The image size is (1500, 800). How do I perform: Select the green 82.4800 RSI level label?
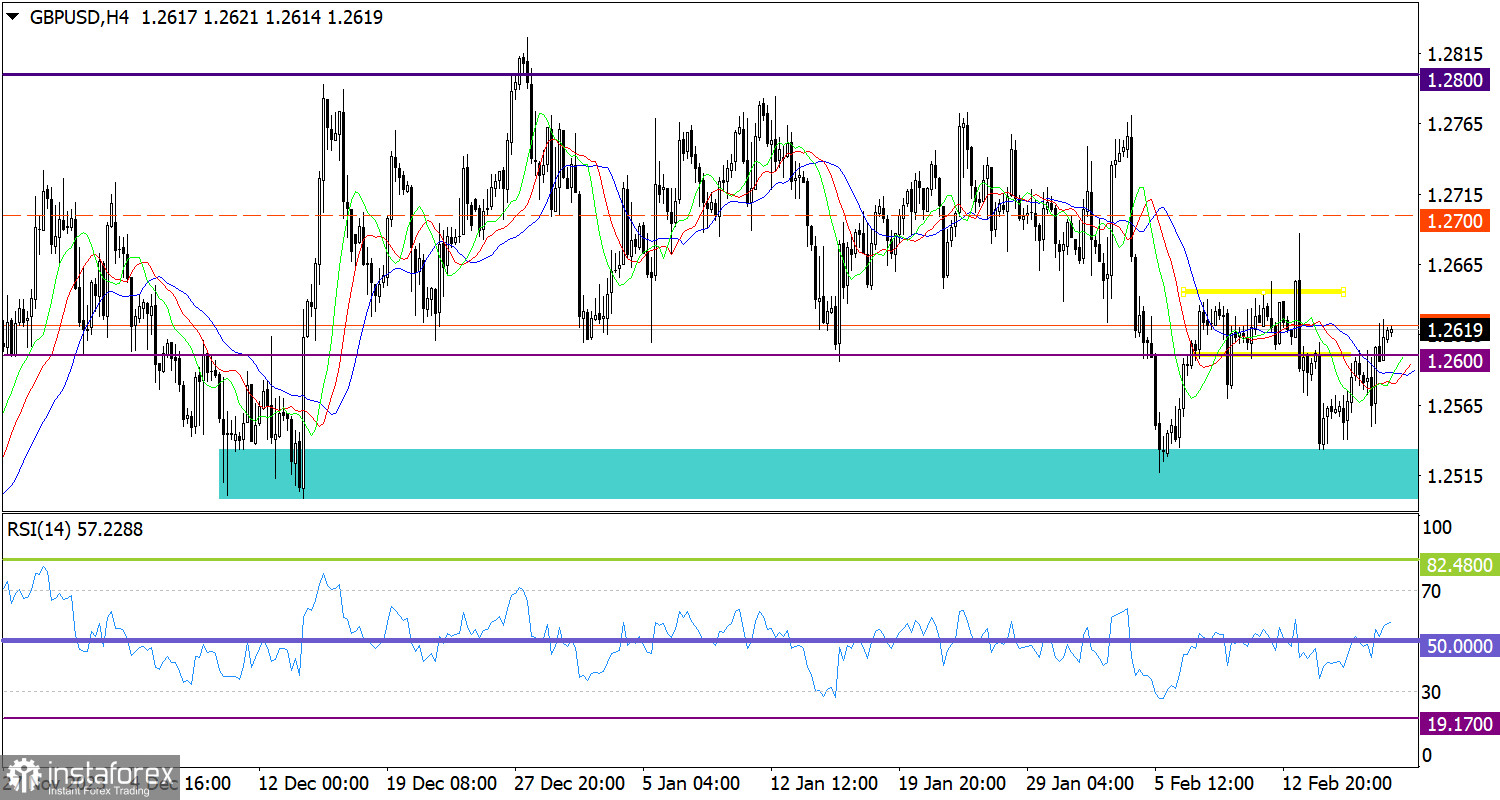(x=1458, y=566)
